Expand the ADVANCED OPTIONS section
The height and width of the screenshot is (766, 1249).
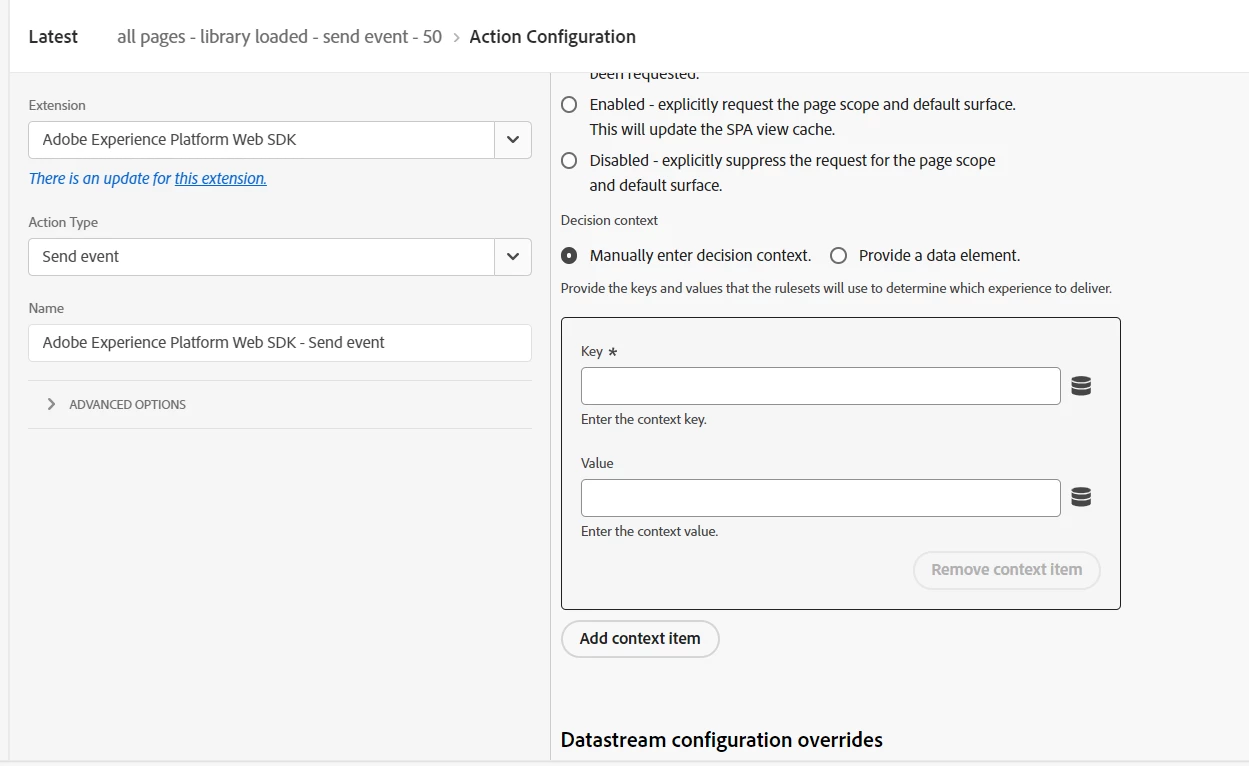[127, 404]
